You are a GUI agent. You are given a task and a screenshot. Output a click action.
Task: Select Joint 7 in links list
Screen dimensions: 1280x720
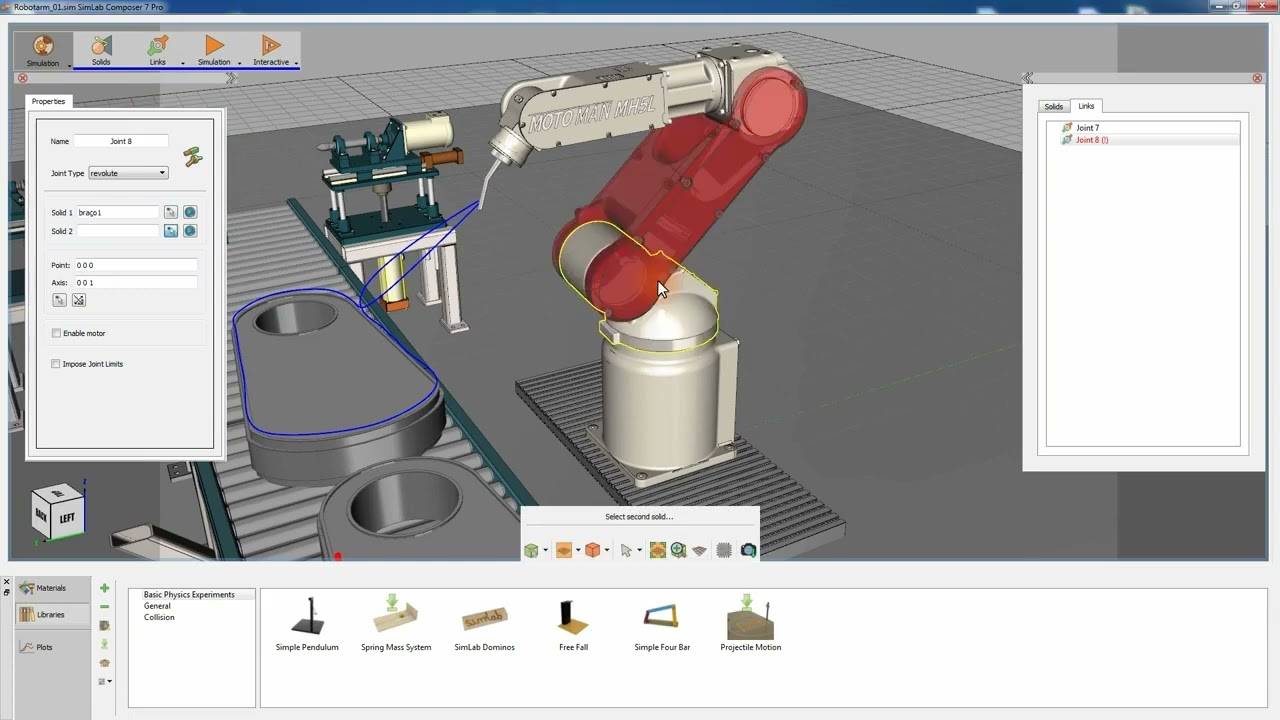click(x=1087, y=128)
